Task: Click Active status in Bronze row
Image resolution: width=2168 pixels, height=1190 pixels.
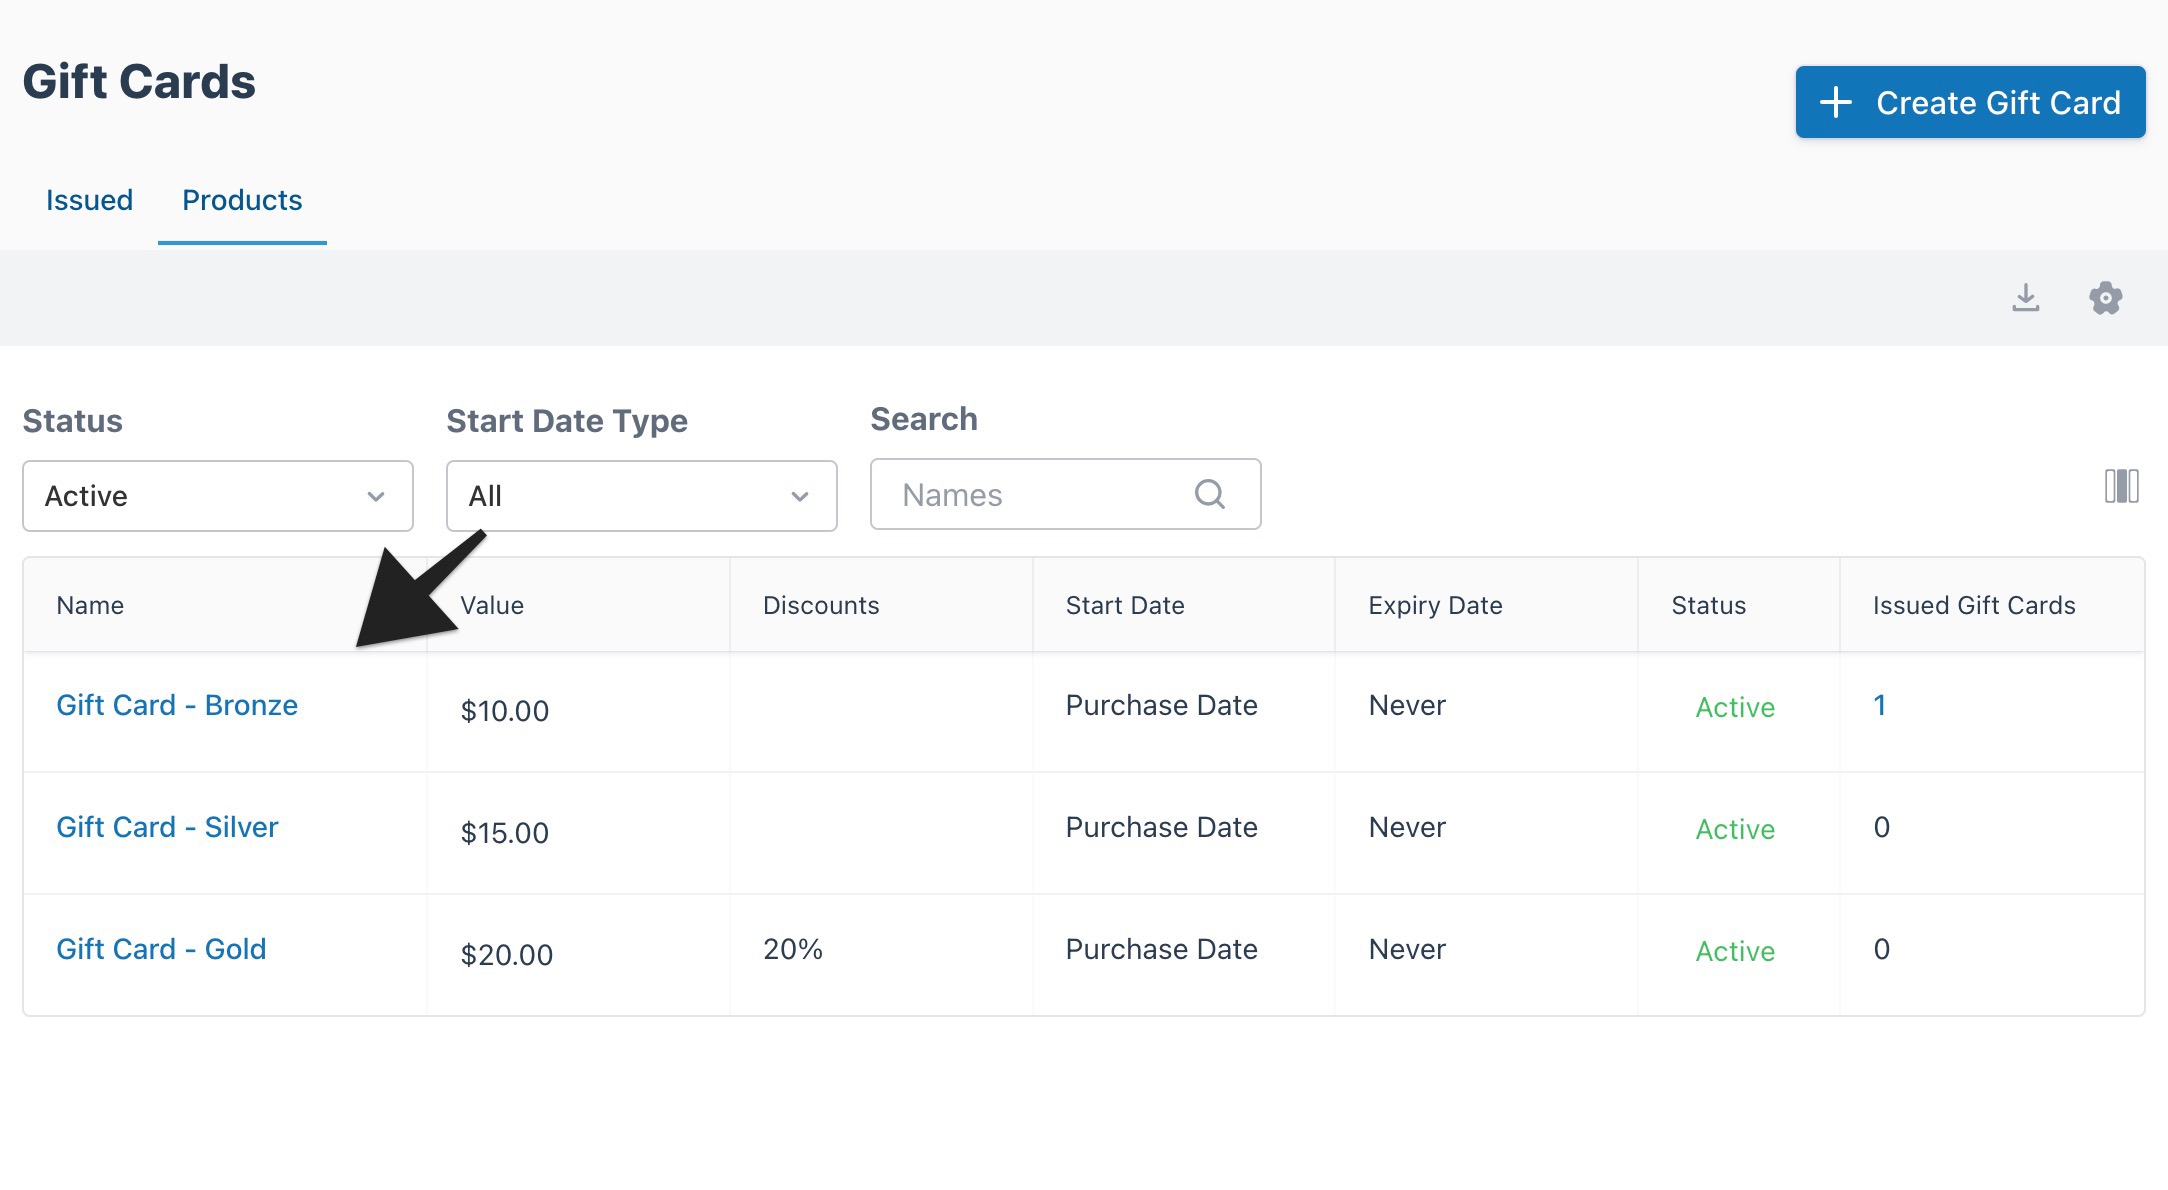Action: (x=1735, y=707)
